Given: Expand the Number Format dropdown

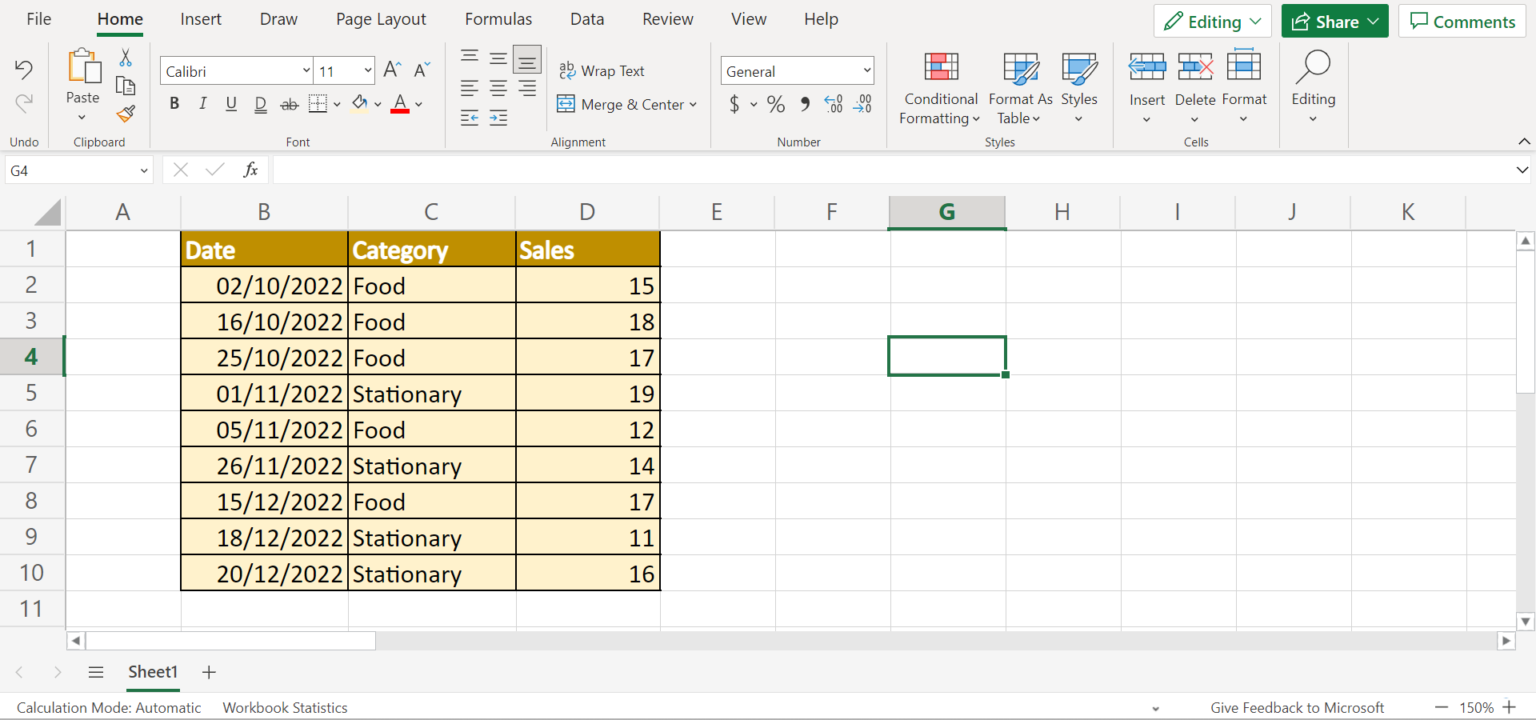Looking at the screenshot, I should (x=866, y=70).
